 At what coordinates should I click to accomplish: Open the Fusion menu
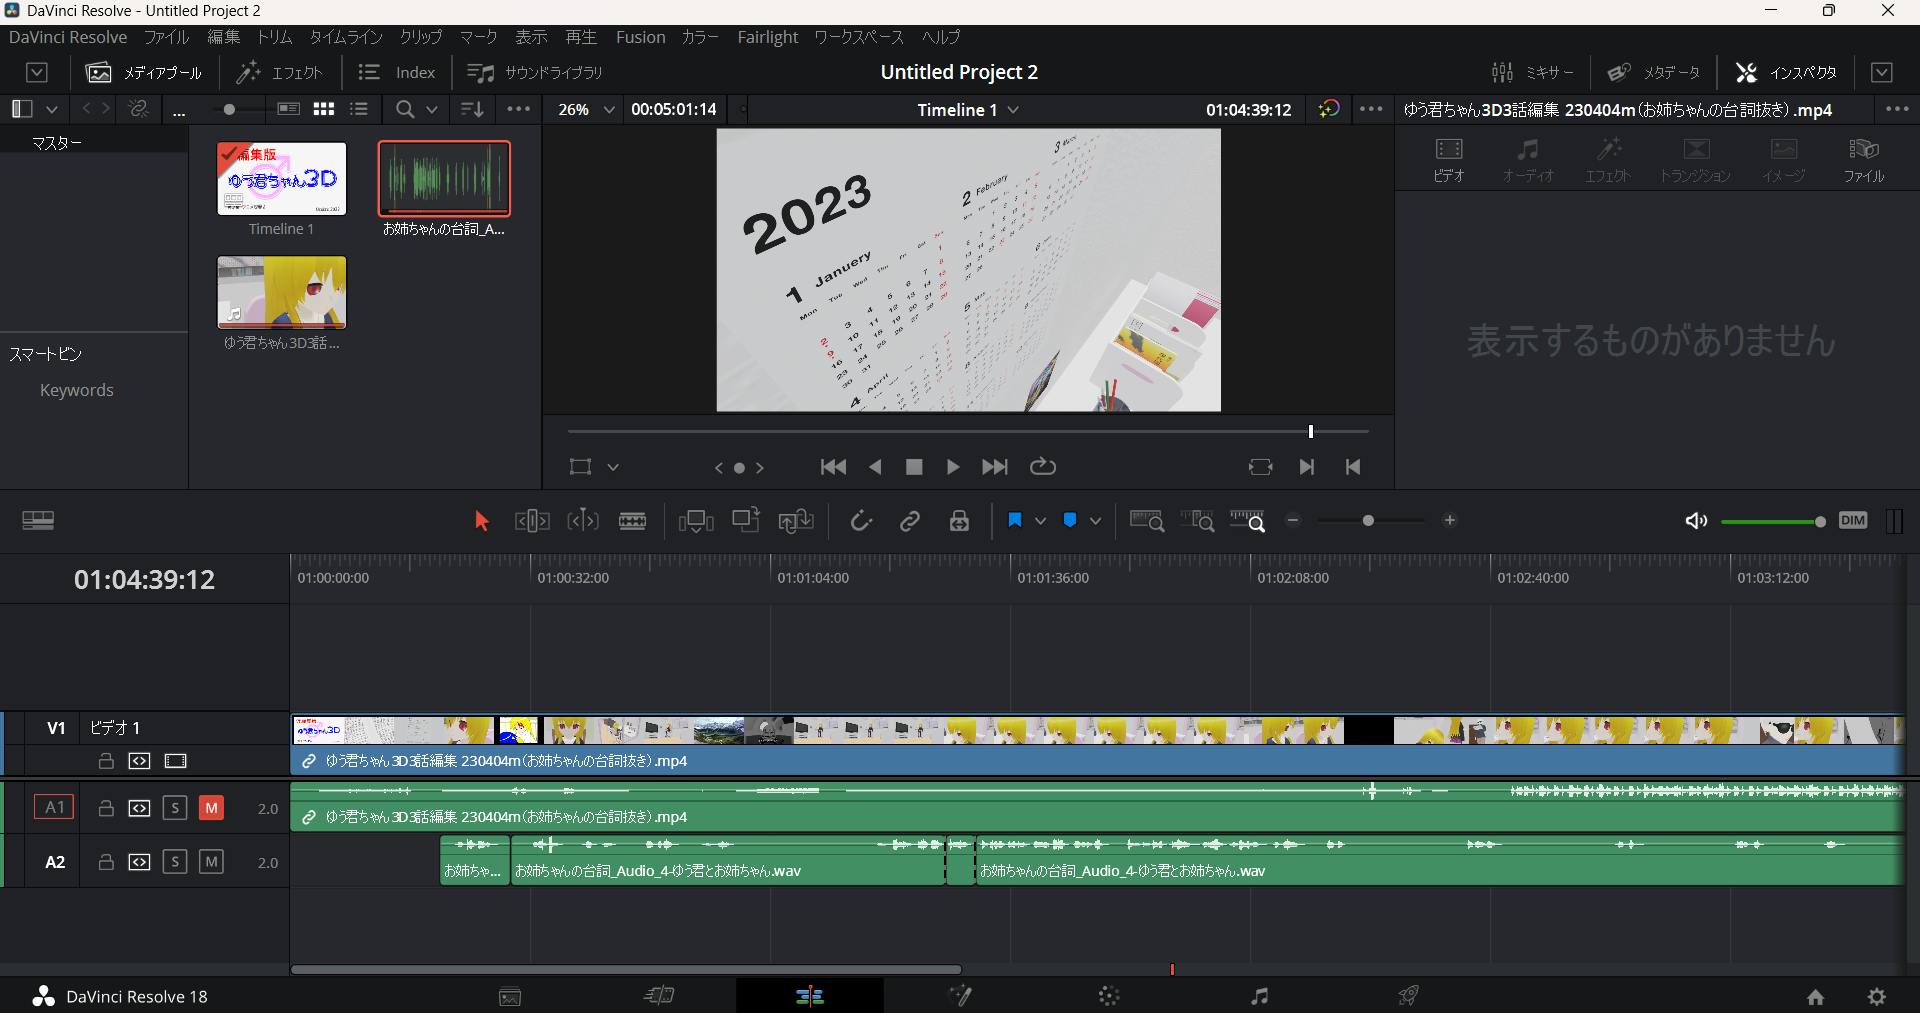coord(640,37)
